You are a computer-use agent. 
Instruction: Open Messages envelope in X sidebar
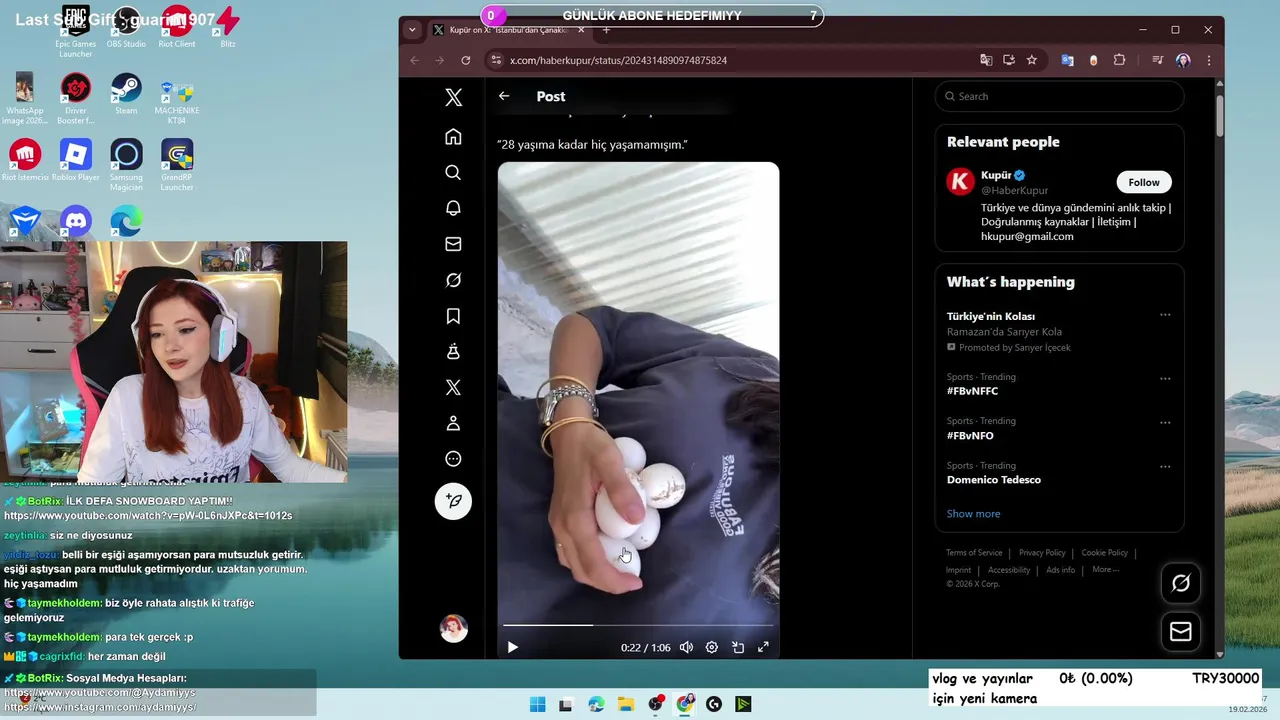(x=453, y=244)
